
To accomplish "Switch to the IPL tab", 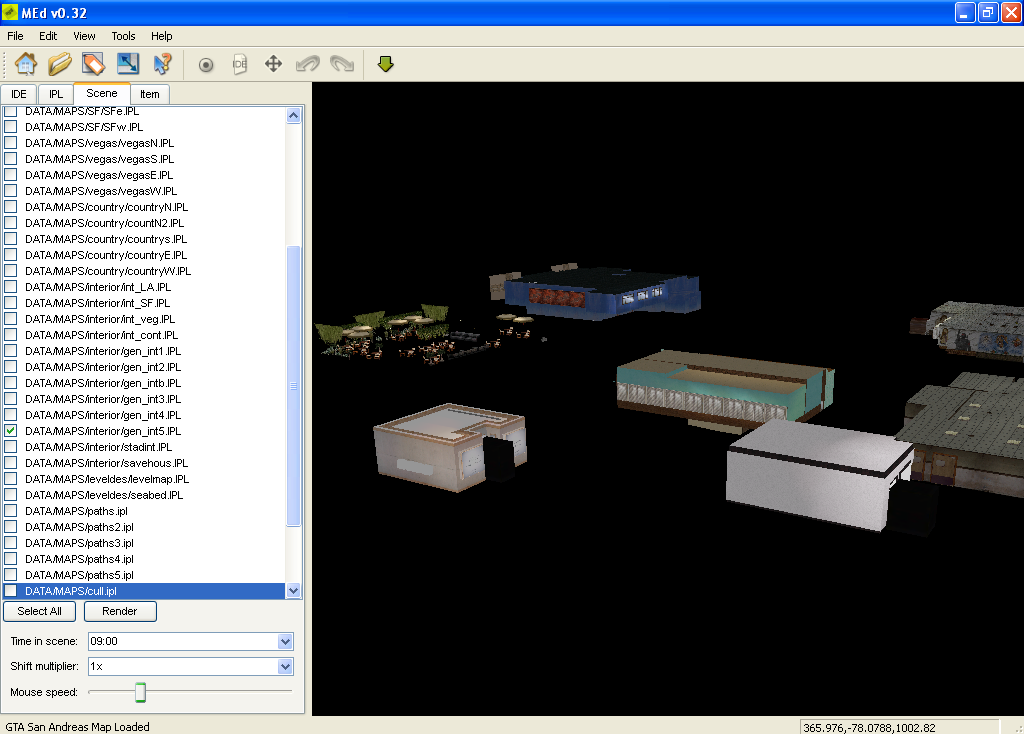I will point(56,94).
